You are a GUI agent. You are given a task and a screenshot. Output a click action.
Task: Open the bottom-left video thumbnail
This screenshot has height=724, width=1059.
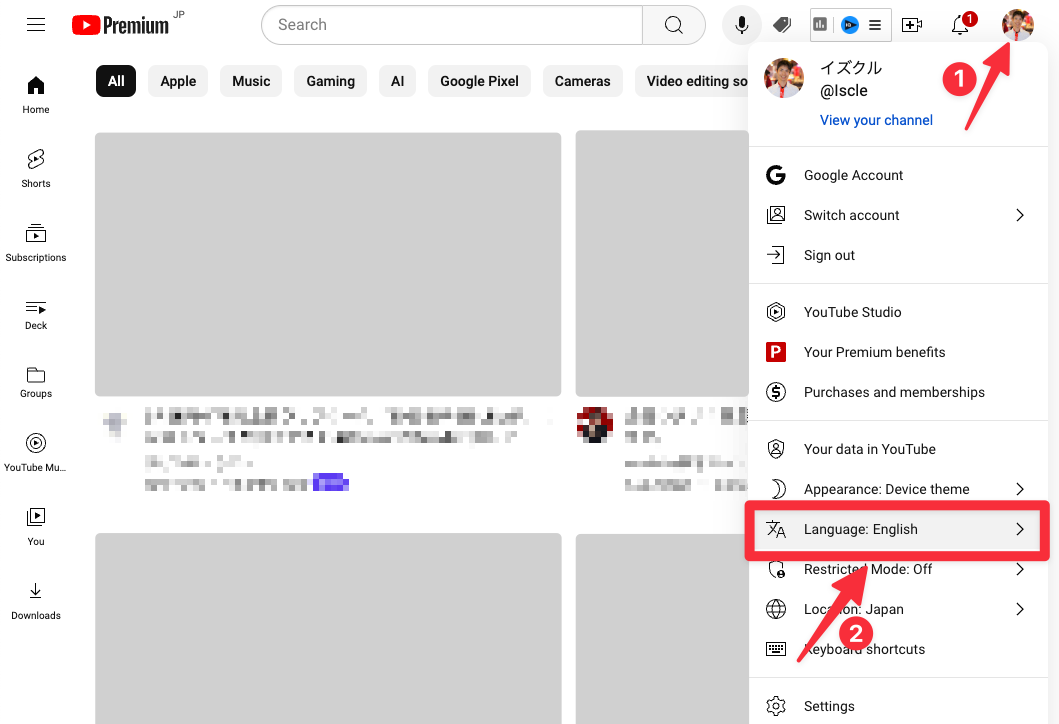[328, 628]
